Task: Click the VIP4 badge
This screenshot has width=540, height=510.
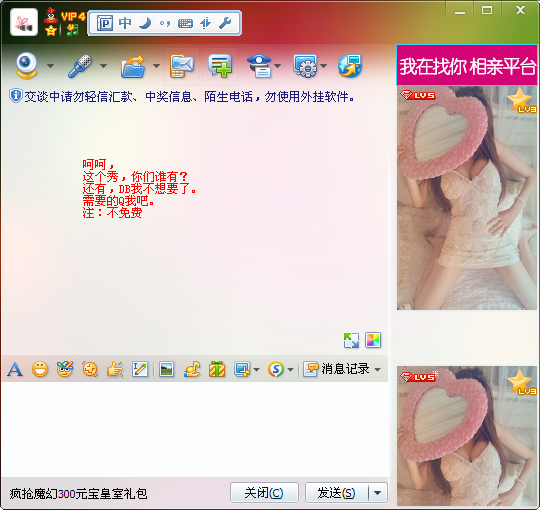Action: pos(73,17)
